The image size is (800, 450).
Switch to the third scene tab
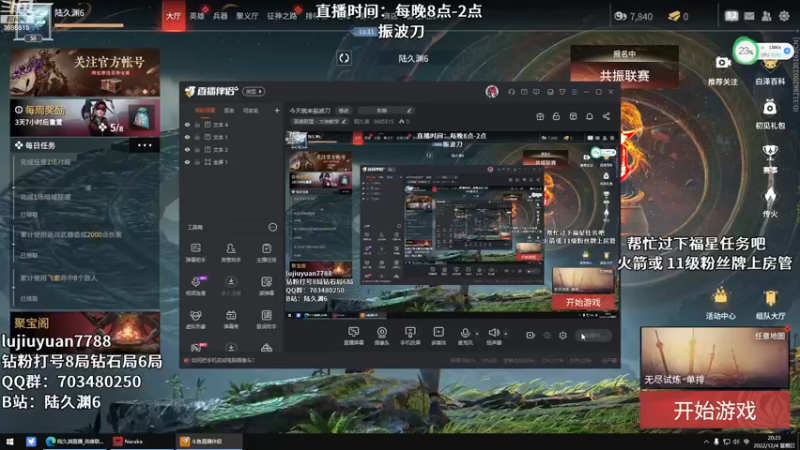coord(251,110)
